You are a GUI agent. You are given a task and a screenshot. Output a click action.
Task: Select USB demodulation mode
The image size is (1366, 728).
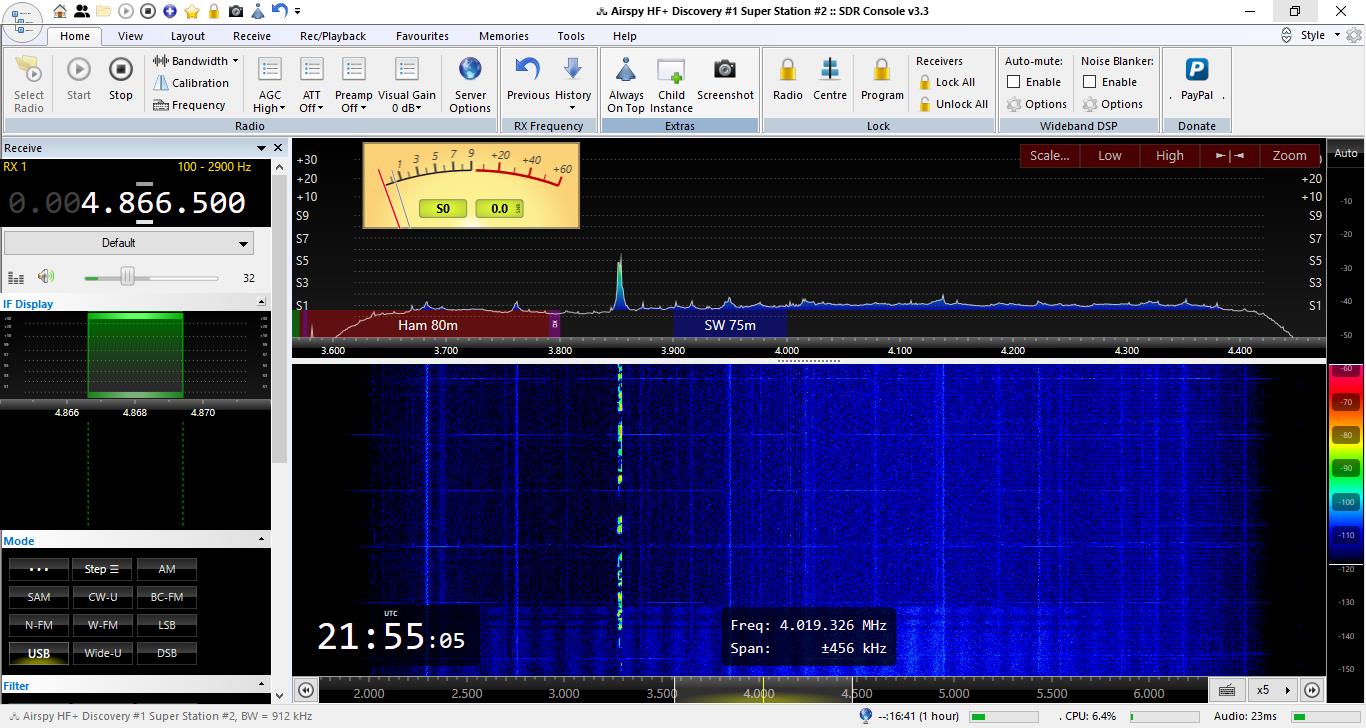(x=39, y=653)
